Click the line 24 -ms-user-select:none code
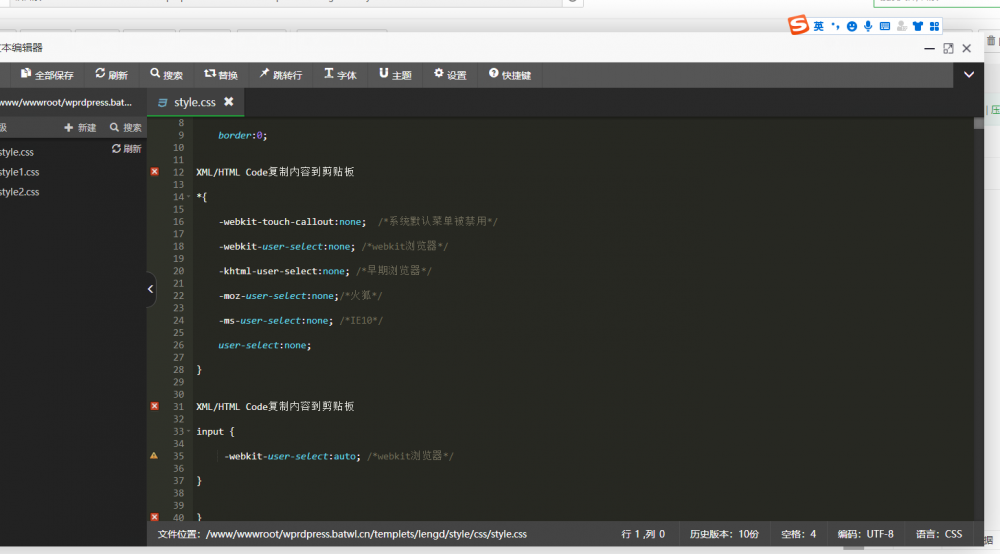Viewport: 1000px width, 554px height. 276,321
